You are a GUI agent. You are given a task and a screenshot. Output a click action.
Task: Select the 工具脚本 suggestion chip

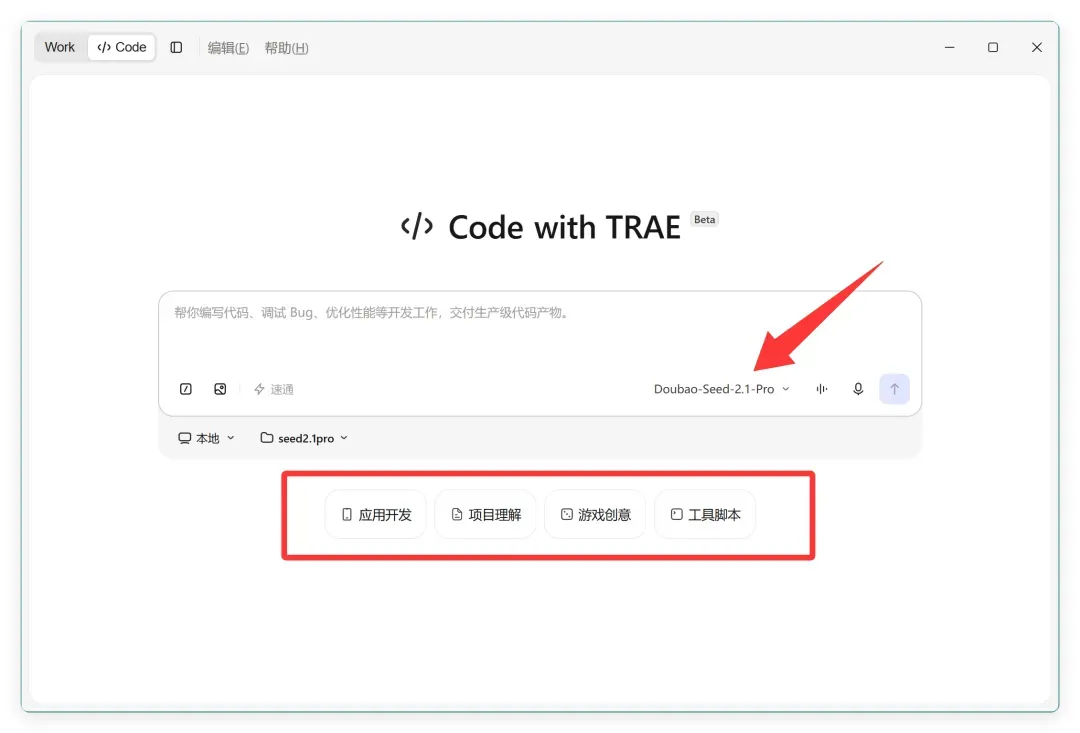click(x=705, y=515)
